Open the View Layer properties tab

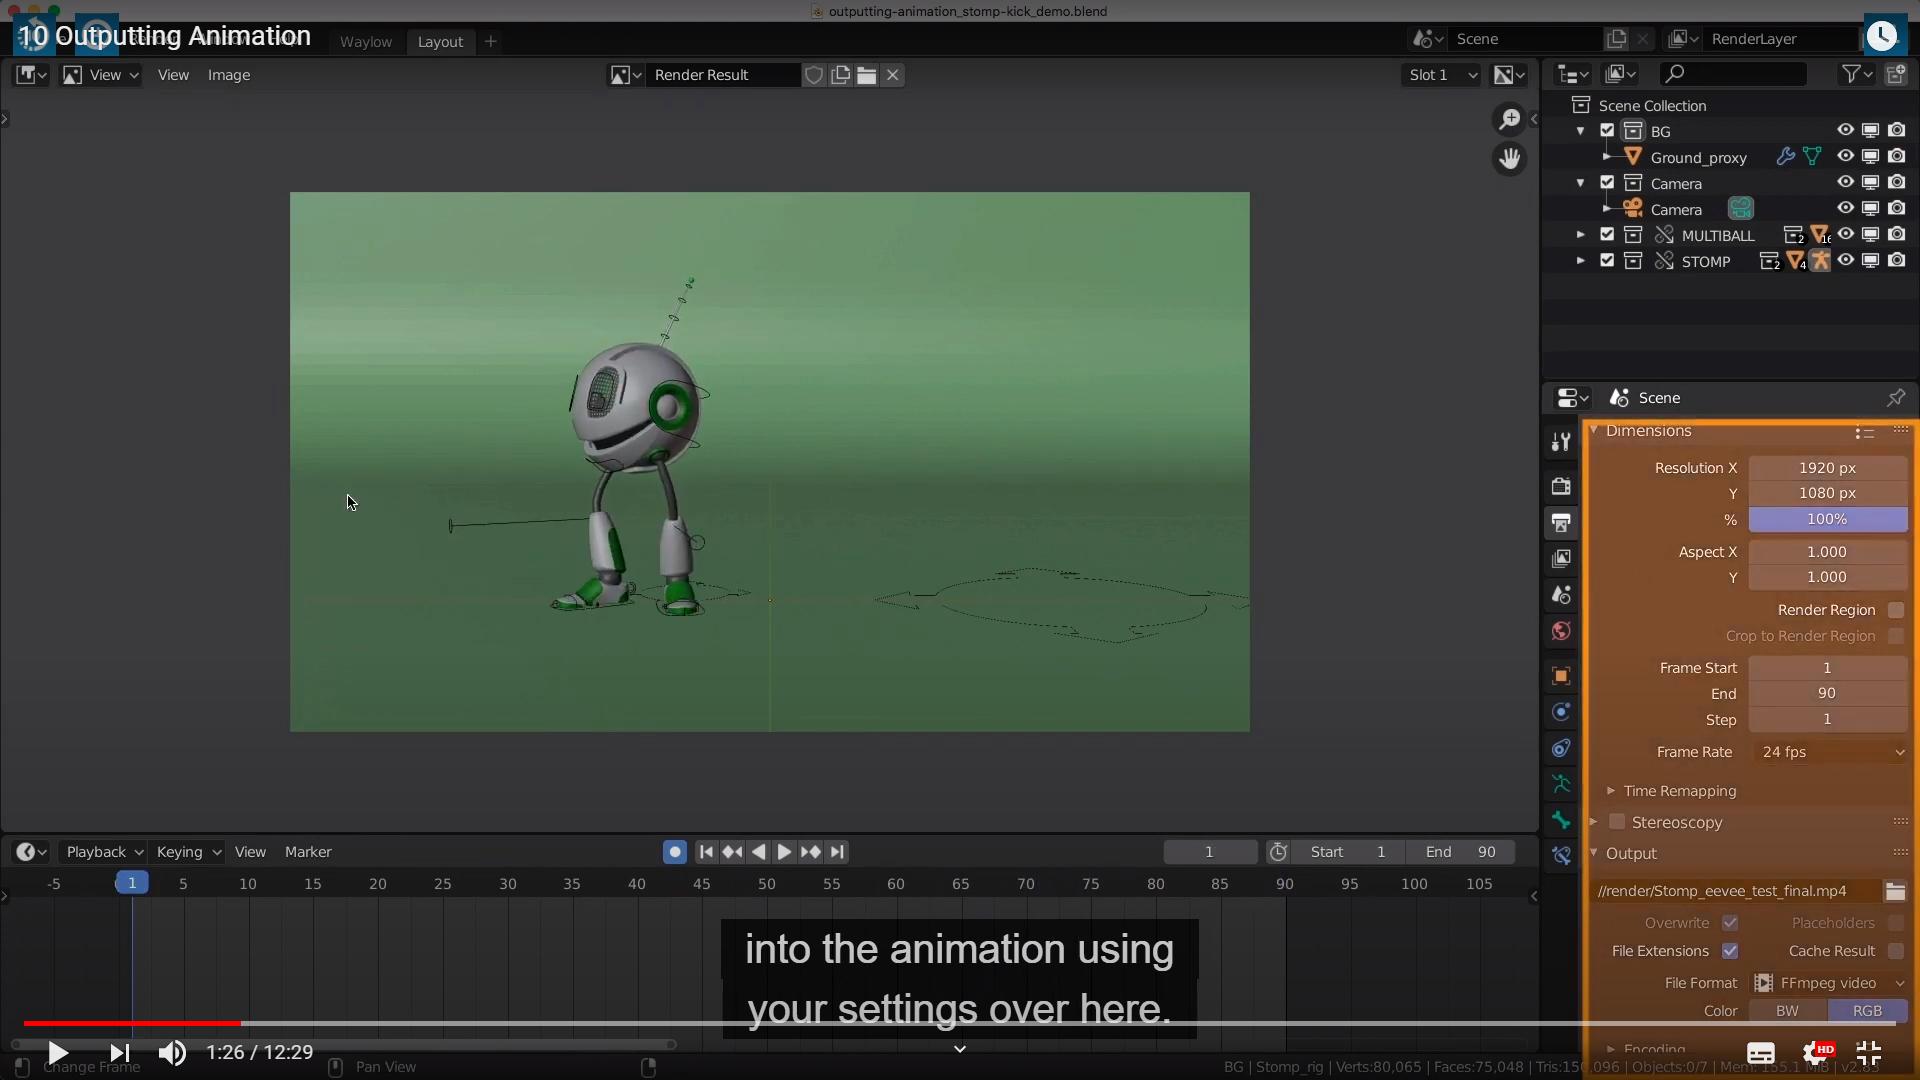(1561, 558)
